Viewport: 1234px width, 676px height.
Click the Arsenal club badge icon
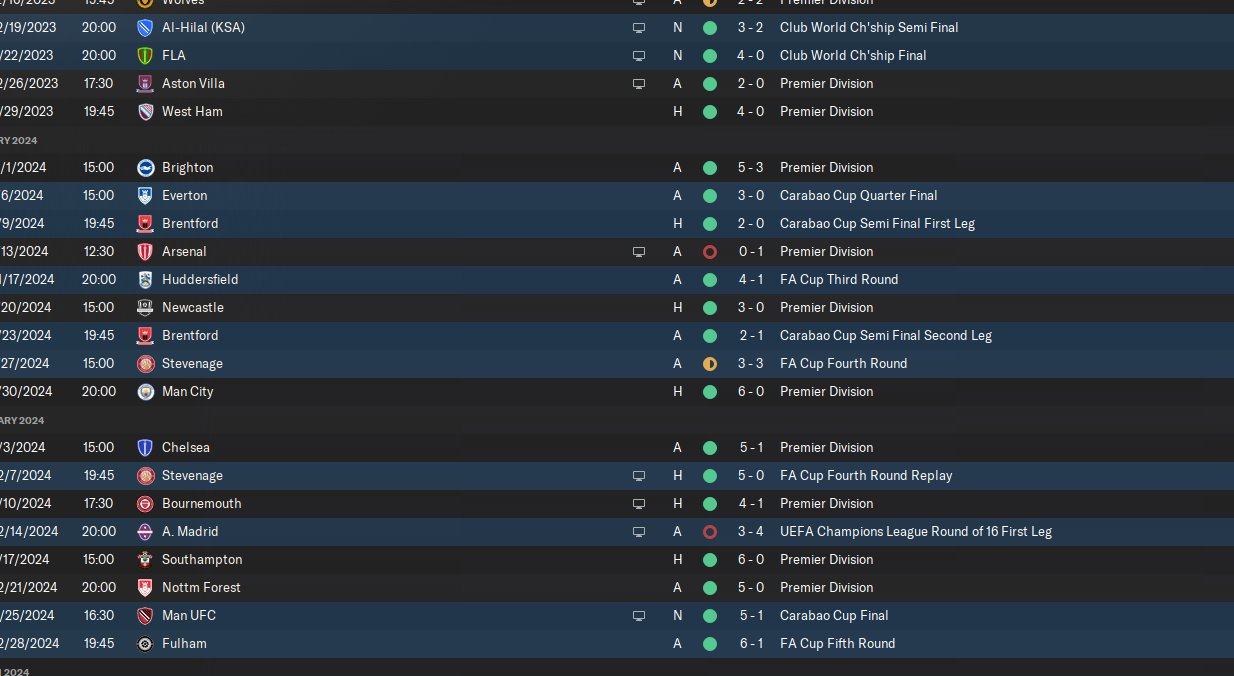point(145,251)
